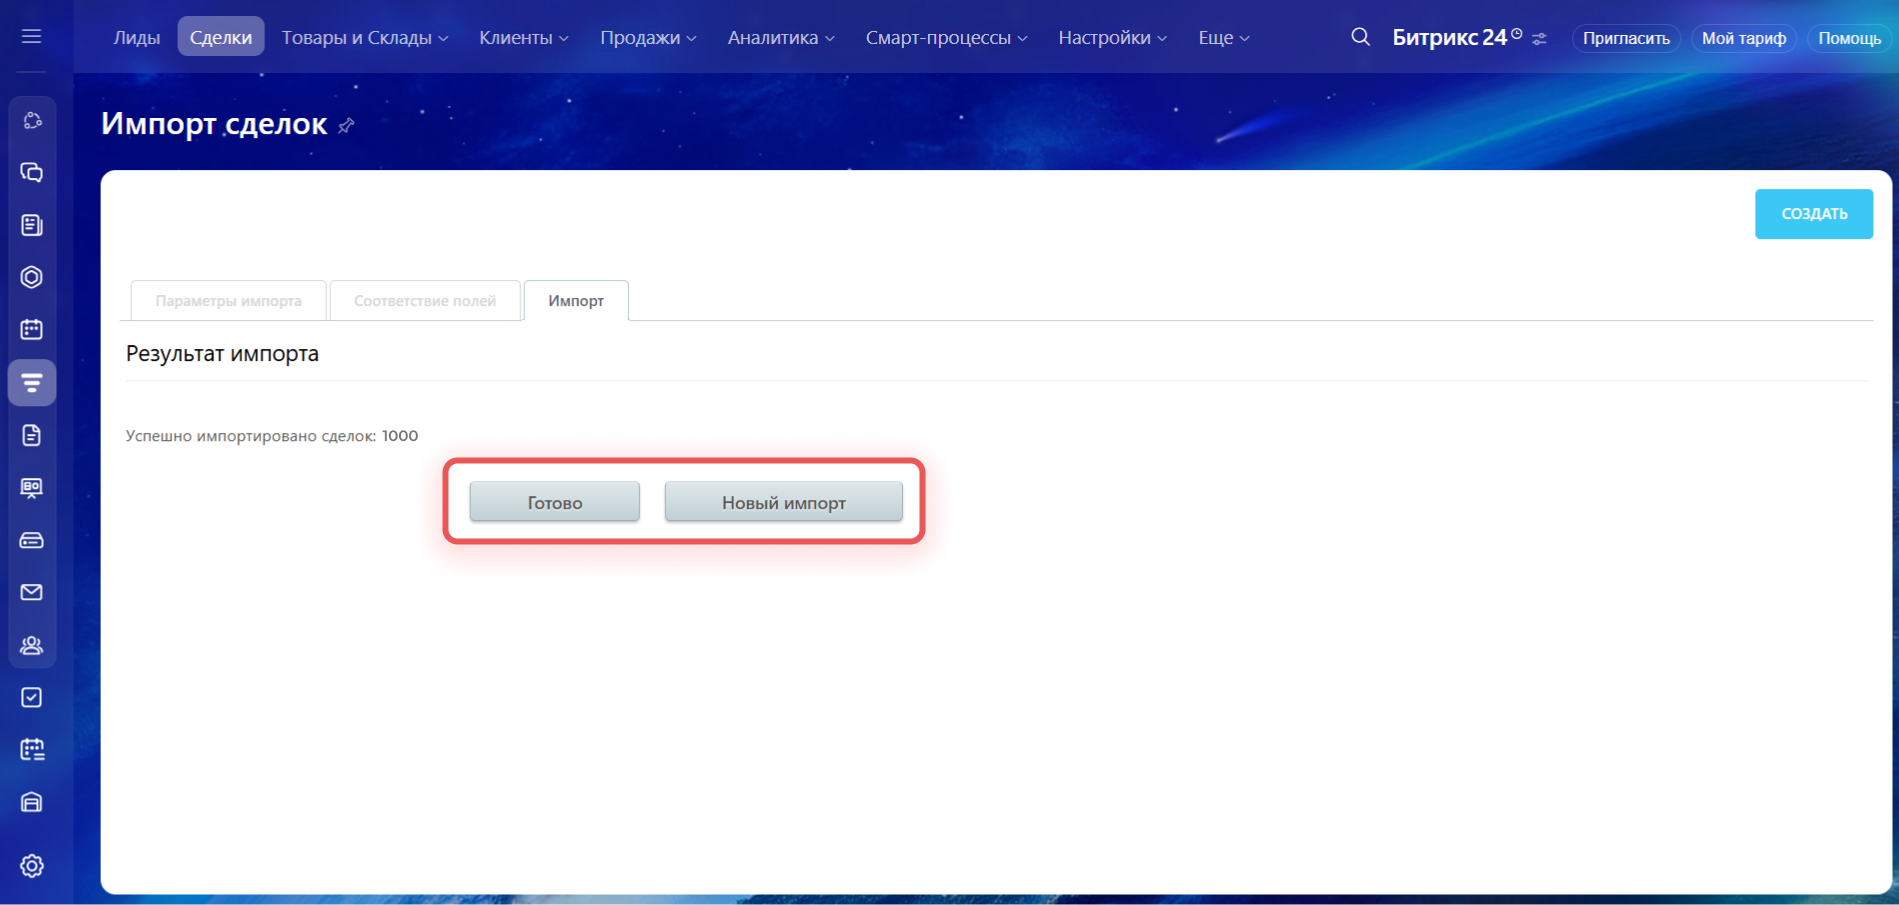1899x905 pixels.
Task: Select the Импорт tab
Action: click(x=576, y=301)
